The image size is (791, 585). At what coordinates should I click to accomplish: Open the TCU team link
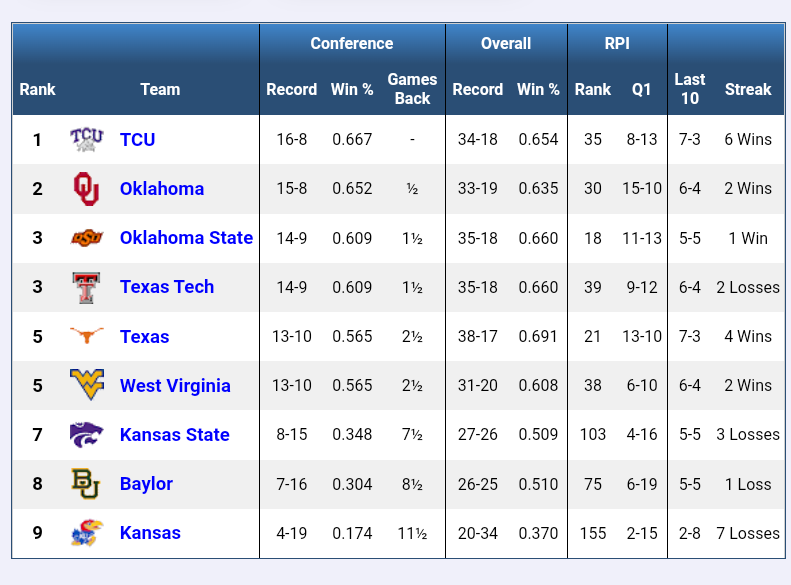point(137,140)
